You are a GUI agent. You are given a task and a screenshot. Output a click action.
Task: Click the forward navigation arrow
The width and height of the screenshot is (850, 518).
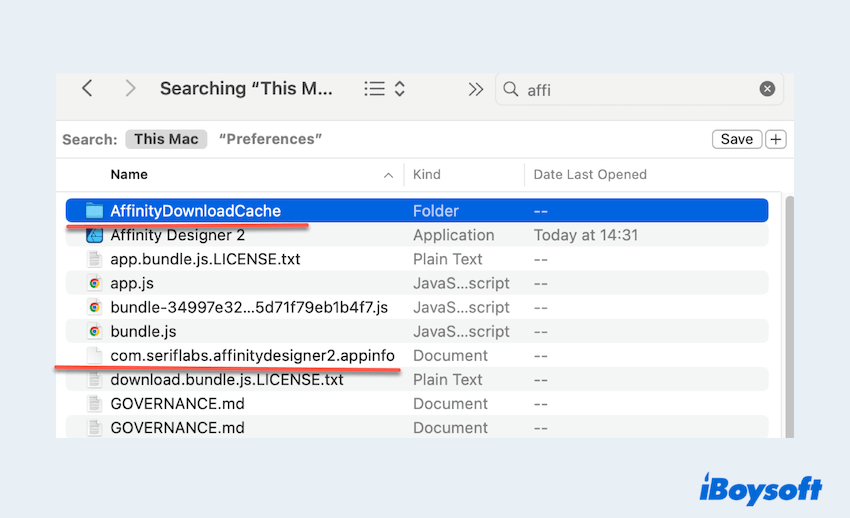[130, 89]
